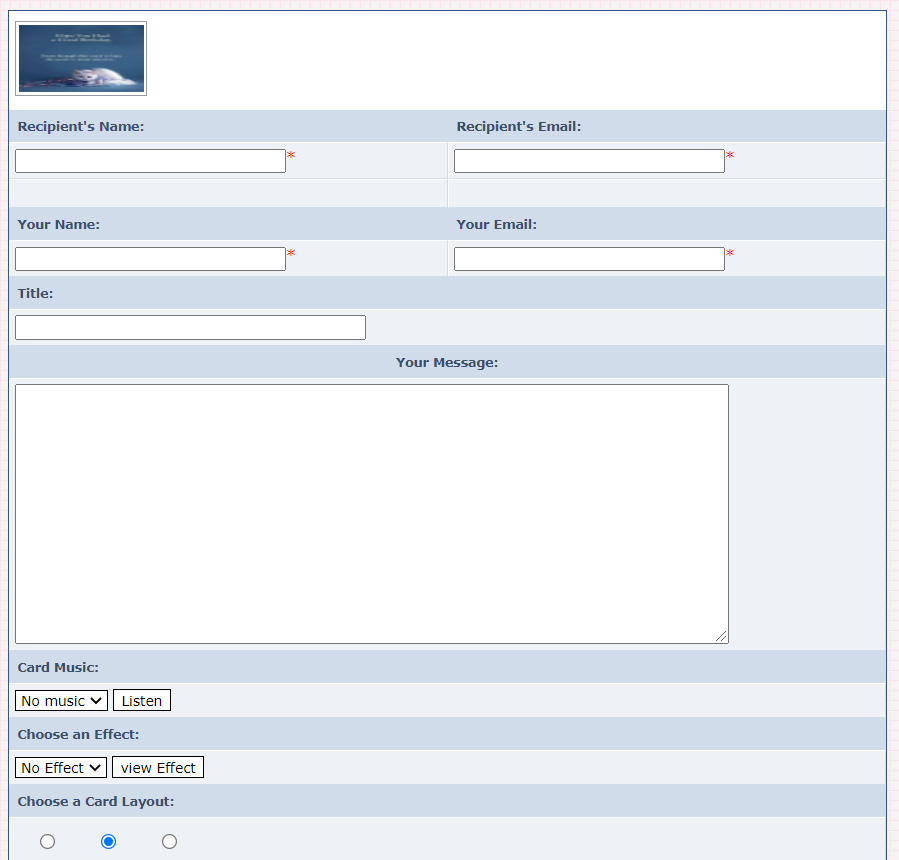The image size is (899, 860).
Task: Click the view Effect button
Action: (158, 768)
